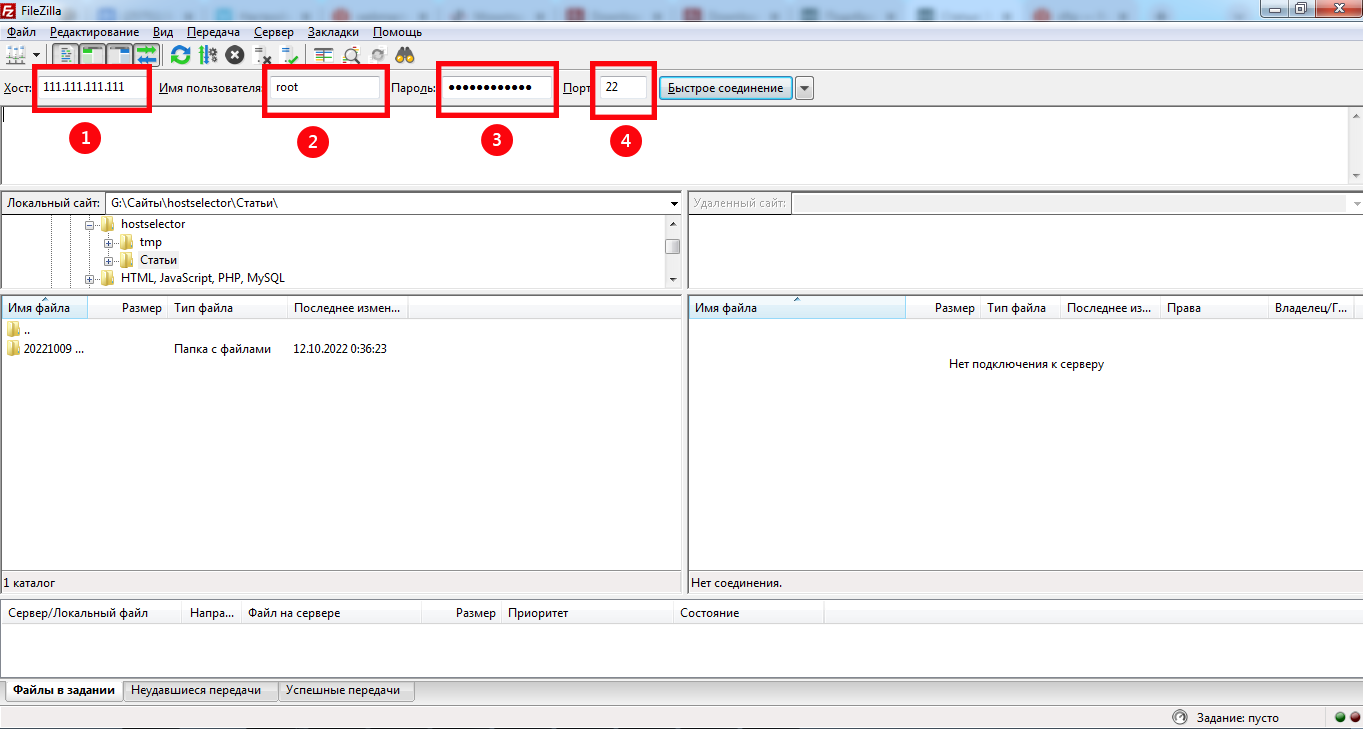1363x729 pixels.
Task: Toggle synchronized browsing icon
Action: pyautogui.click(x=378, y=55)
